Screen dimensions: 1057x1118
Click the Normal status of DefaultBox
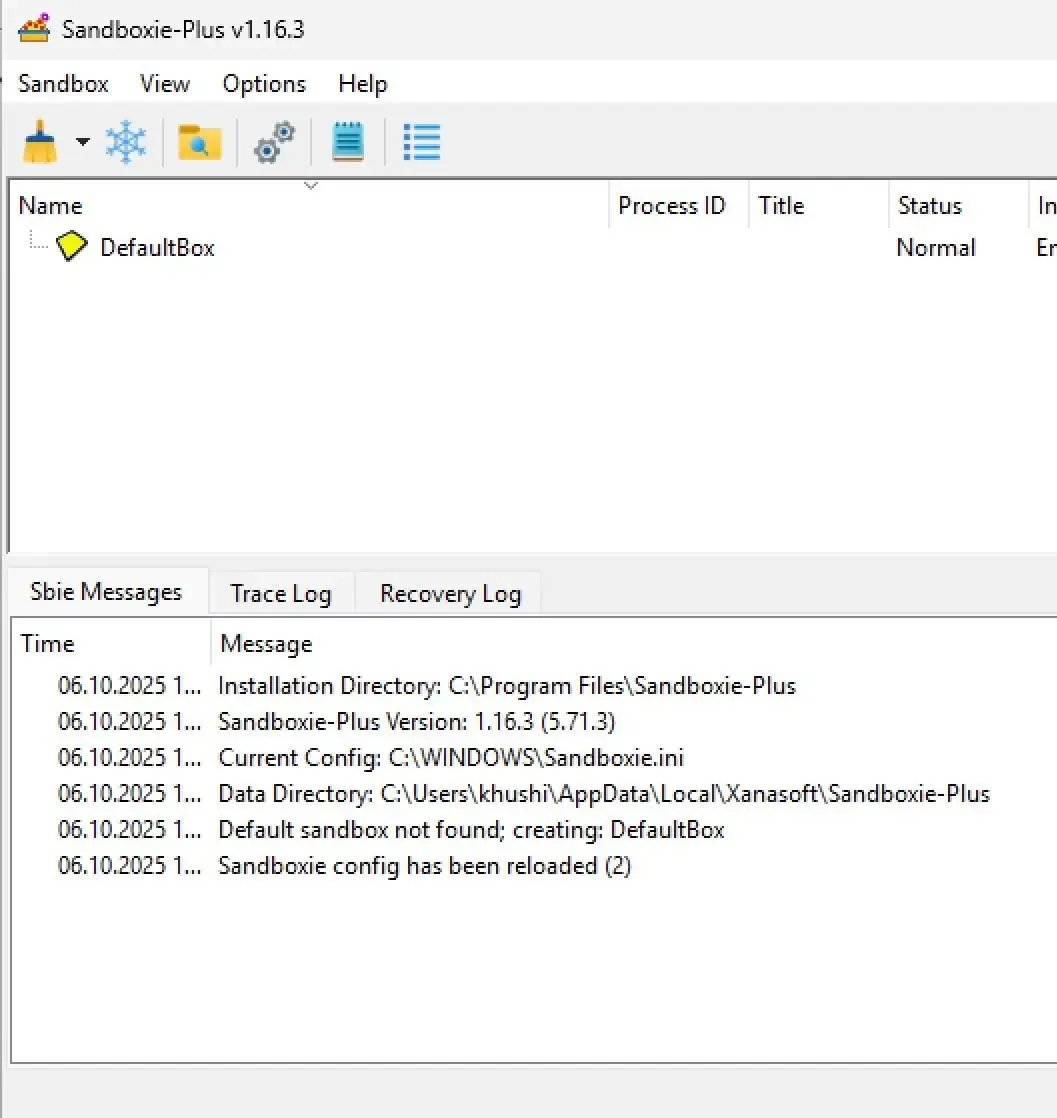pos(936,247)
